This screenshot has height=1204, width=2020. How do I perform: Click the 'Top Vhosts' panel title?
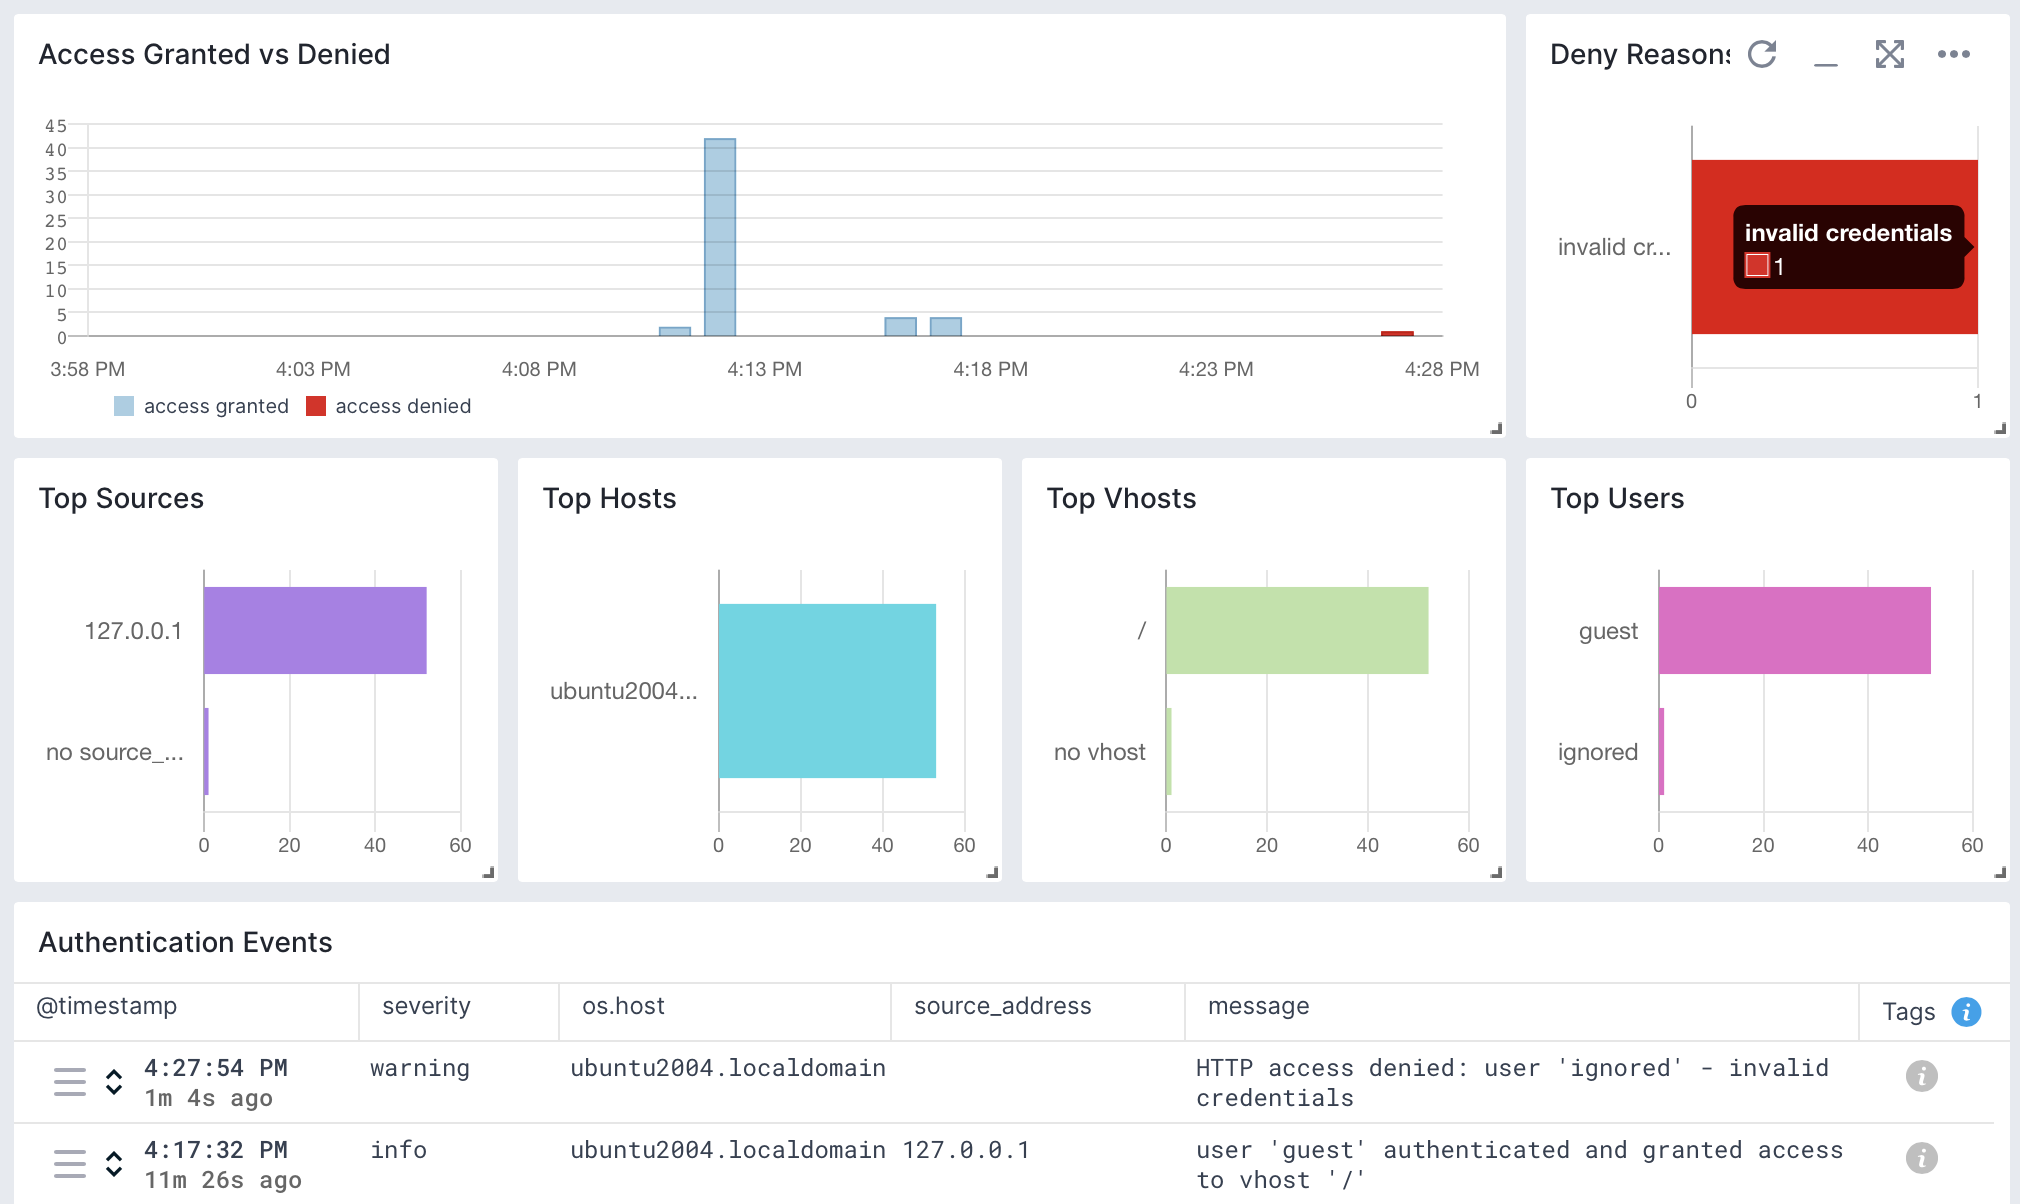(1121, 498)
